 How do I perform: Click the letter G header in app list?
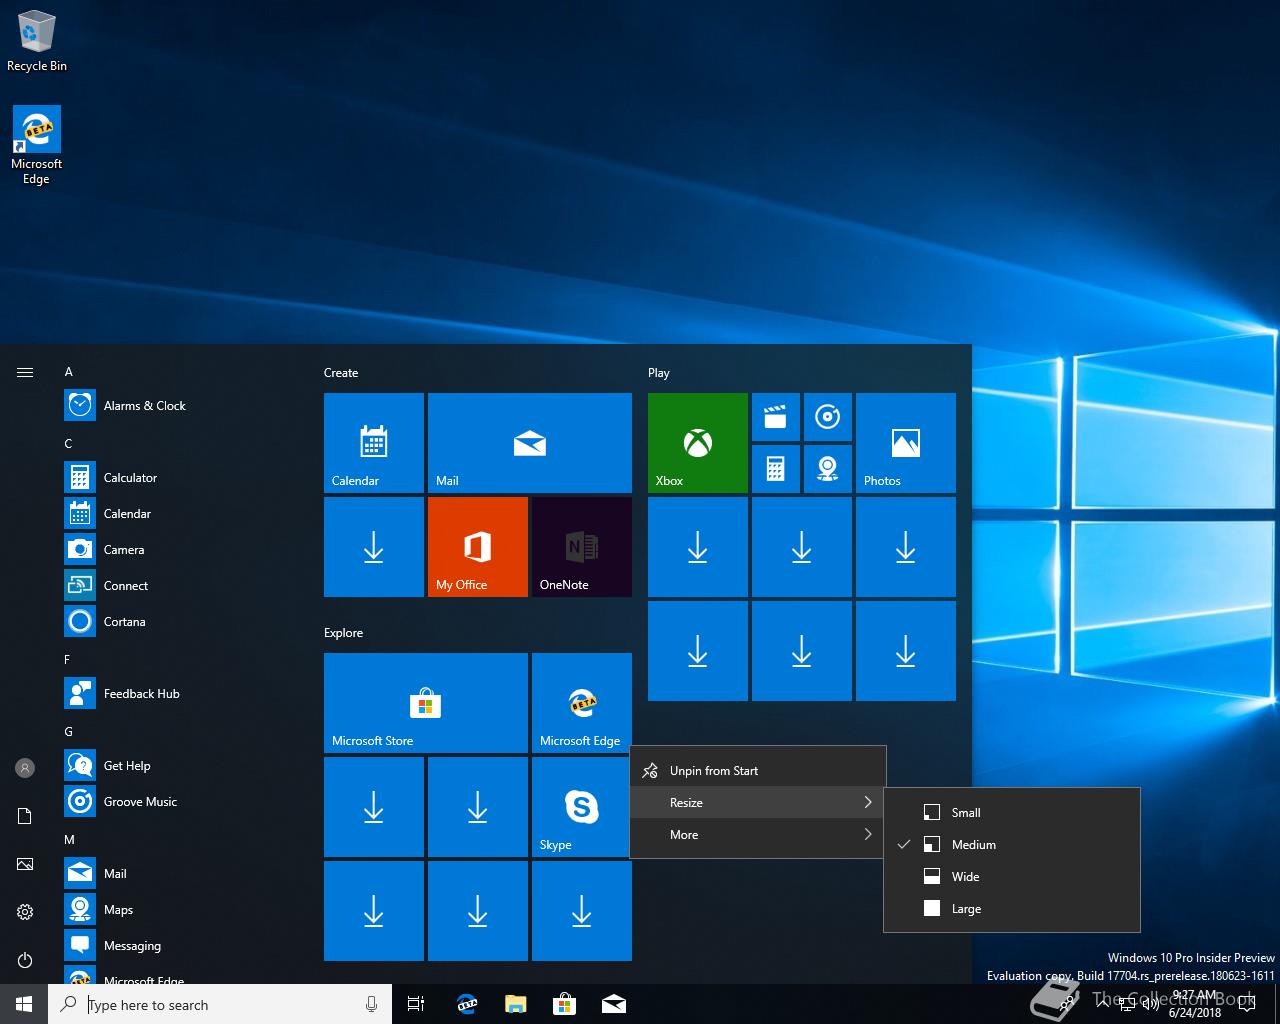[69, 732]
